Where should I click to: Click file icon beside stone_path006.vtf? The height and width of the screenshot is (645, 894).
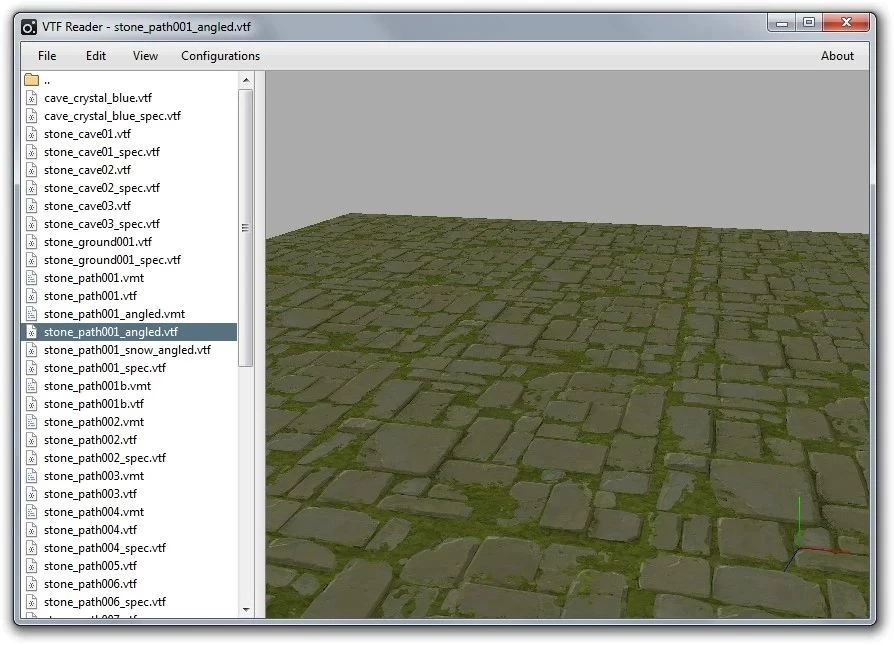(31, 584)
